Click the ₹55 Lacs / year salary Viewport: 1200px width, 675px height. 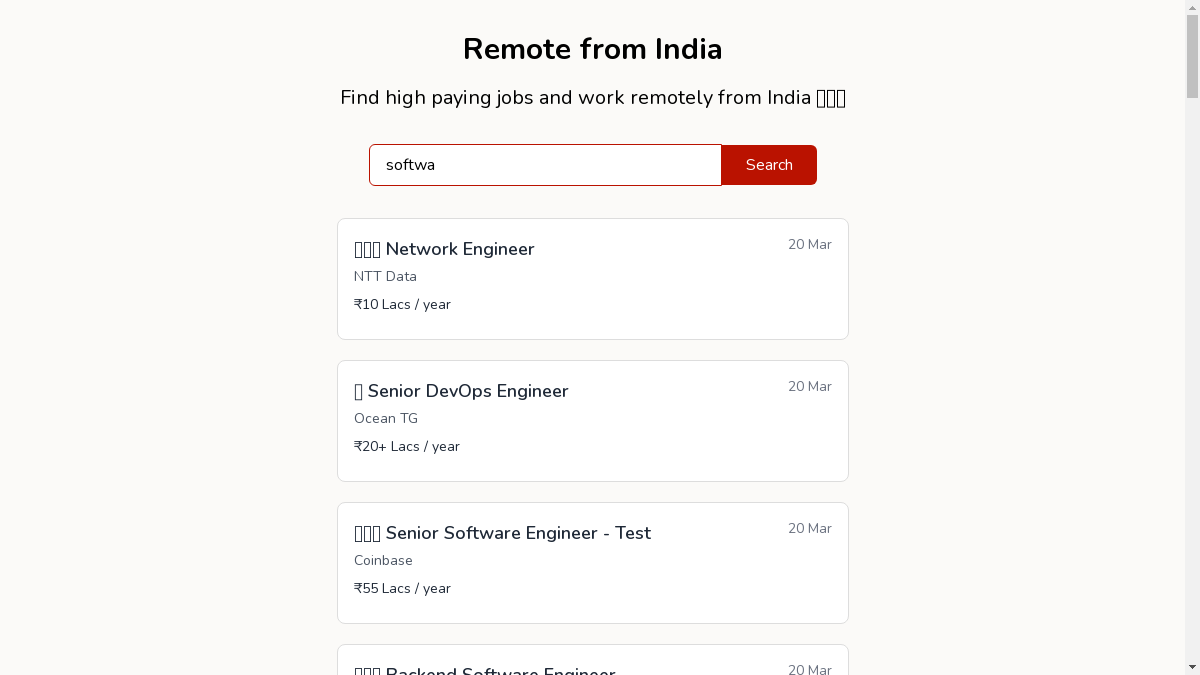pos(402,589)
